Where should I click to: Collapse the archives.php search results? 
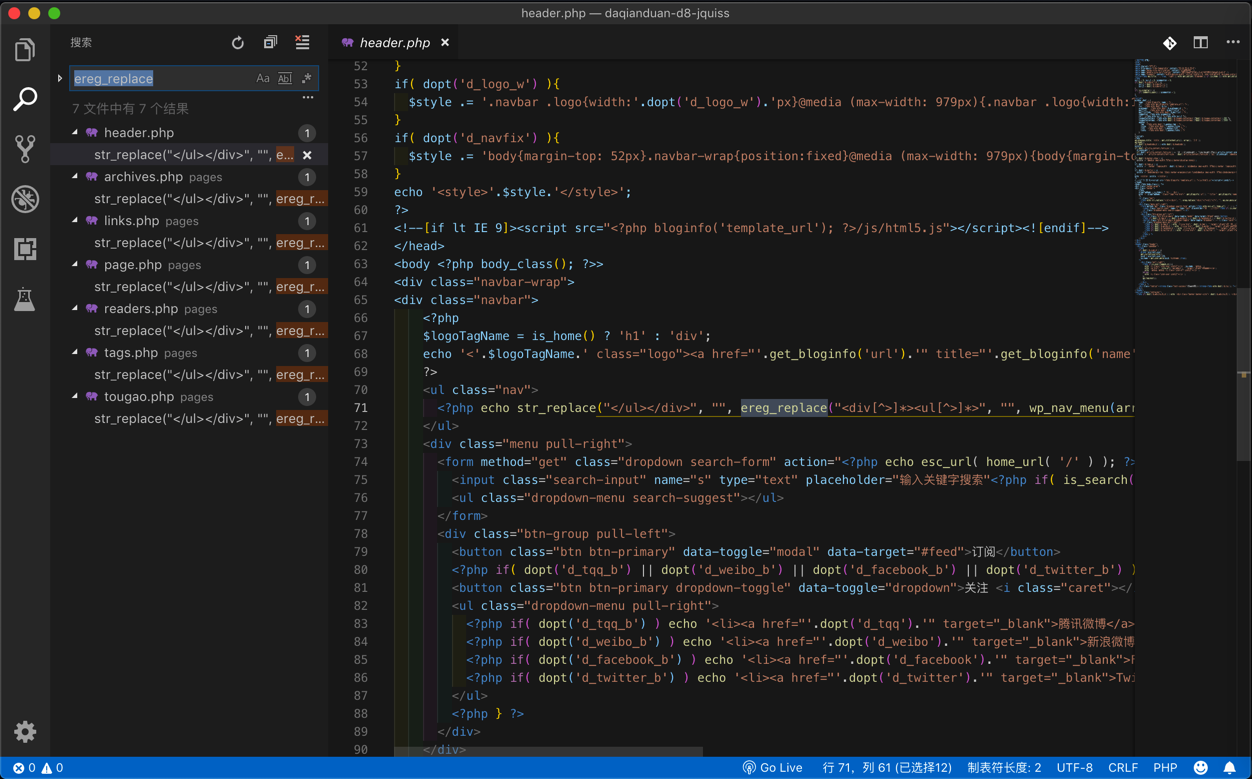coord(76,176)
